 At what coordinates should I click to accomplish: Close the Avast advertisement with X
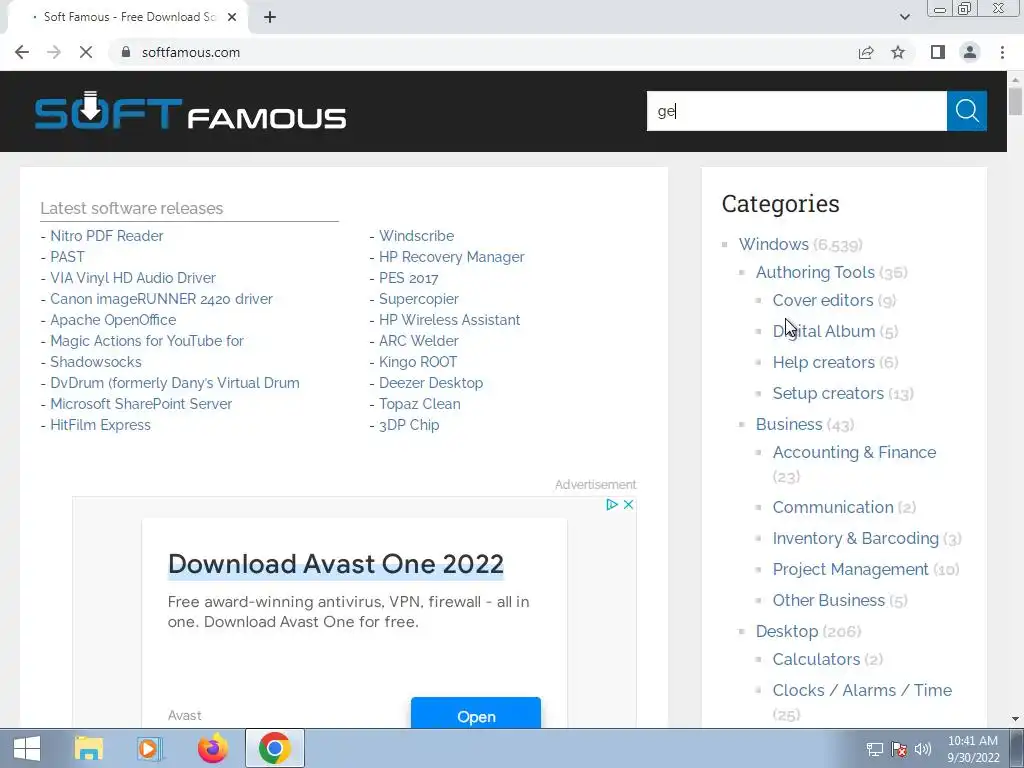(x=628, y=504)
